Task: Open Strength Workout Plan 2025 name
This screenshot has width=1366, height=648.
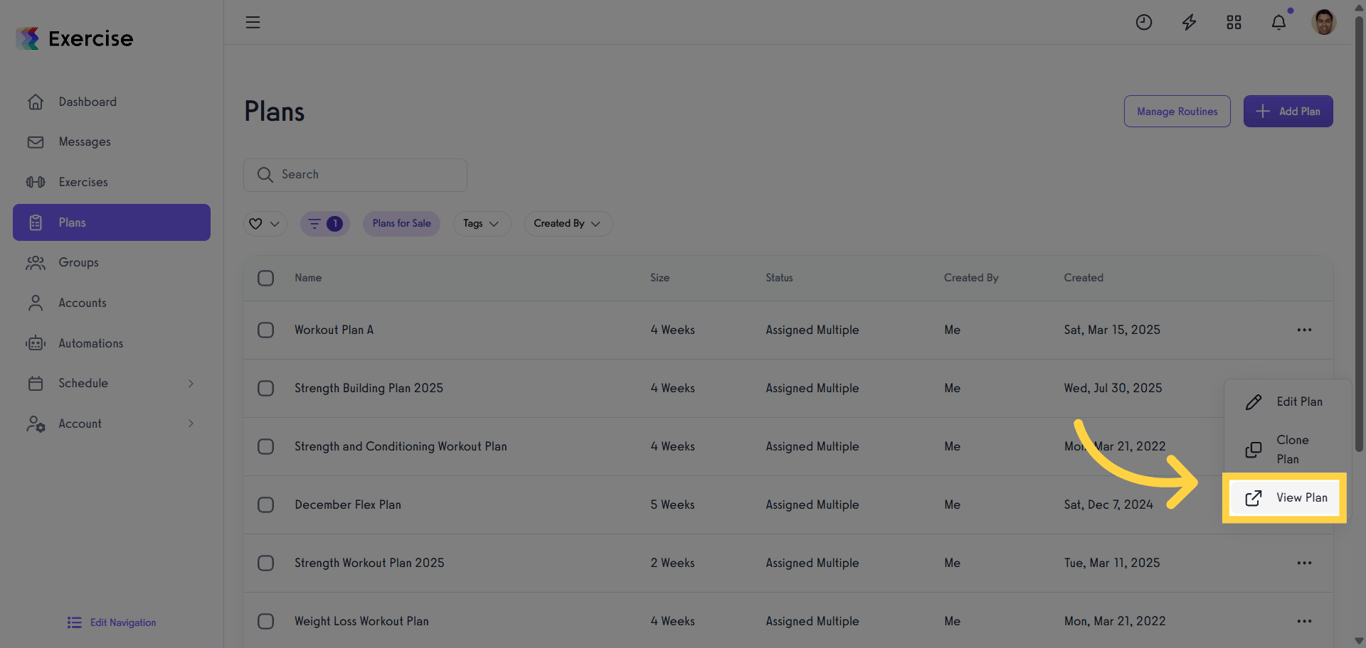Action: (369, 563)
